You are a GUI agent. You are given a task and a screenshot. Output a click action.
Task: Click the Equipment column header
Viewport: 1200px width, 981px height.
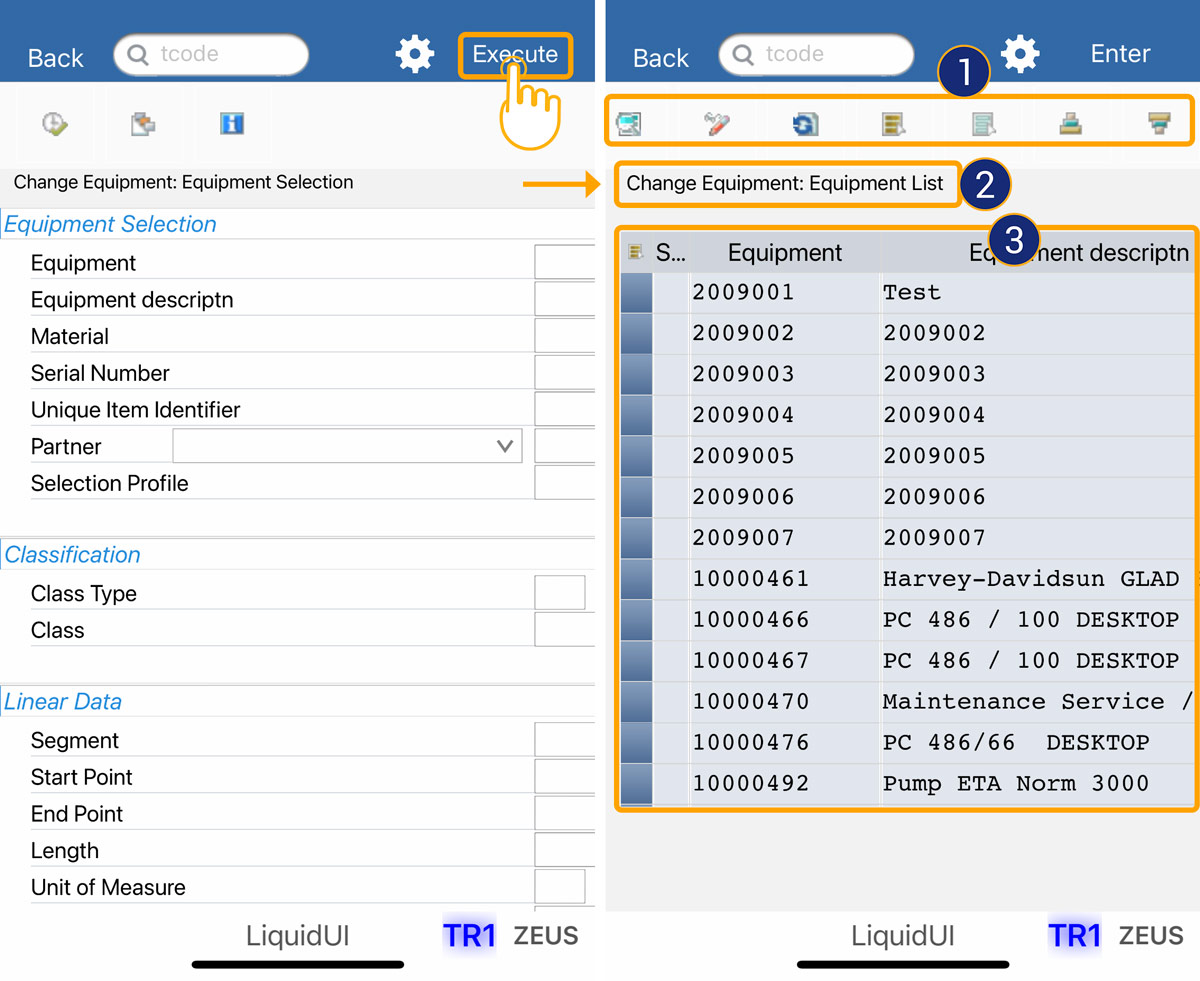pyautogui.click(x=785, y=253)
